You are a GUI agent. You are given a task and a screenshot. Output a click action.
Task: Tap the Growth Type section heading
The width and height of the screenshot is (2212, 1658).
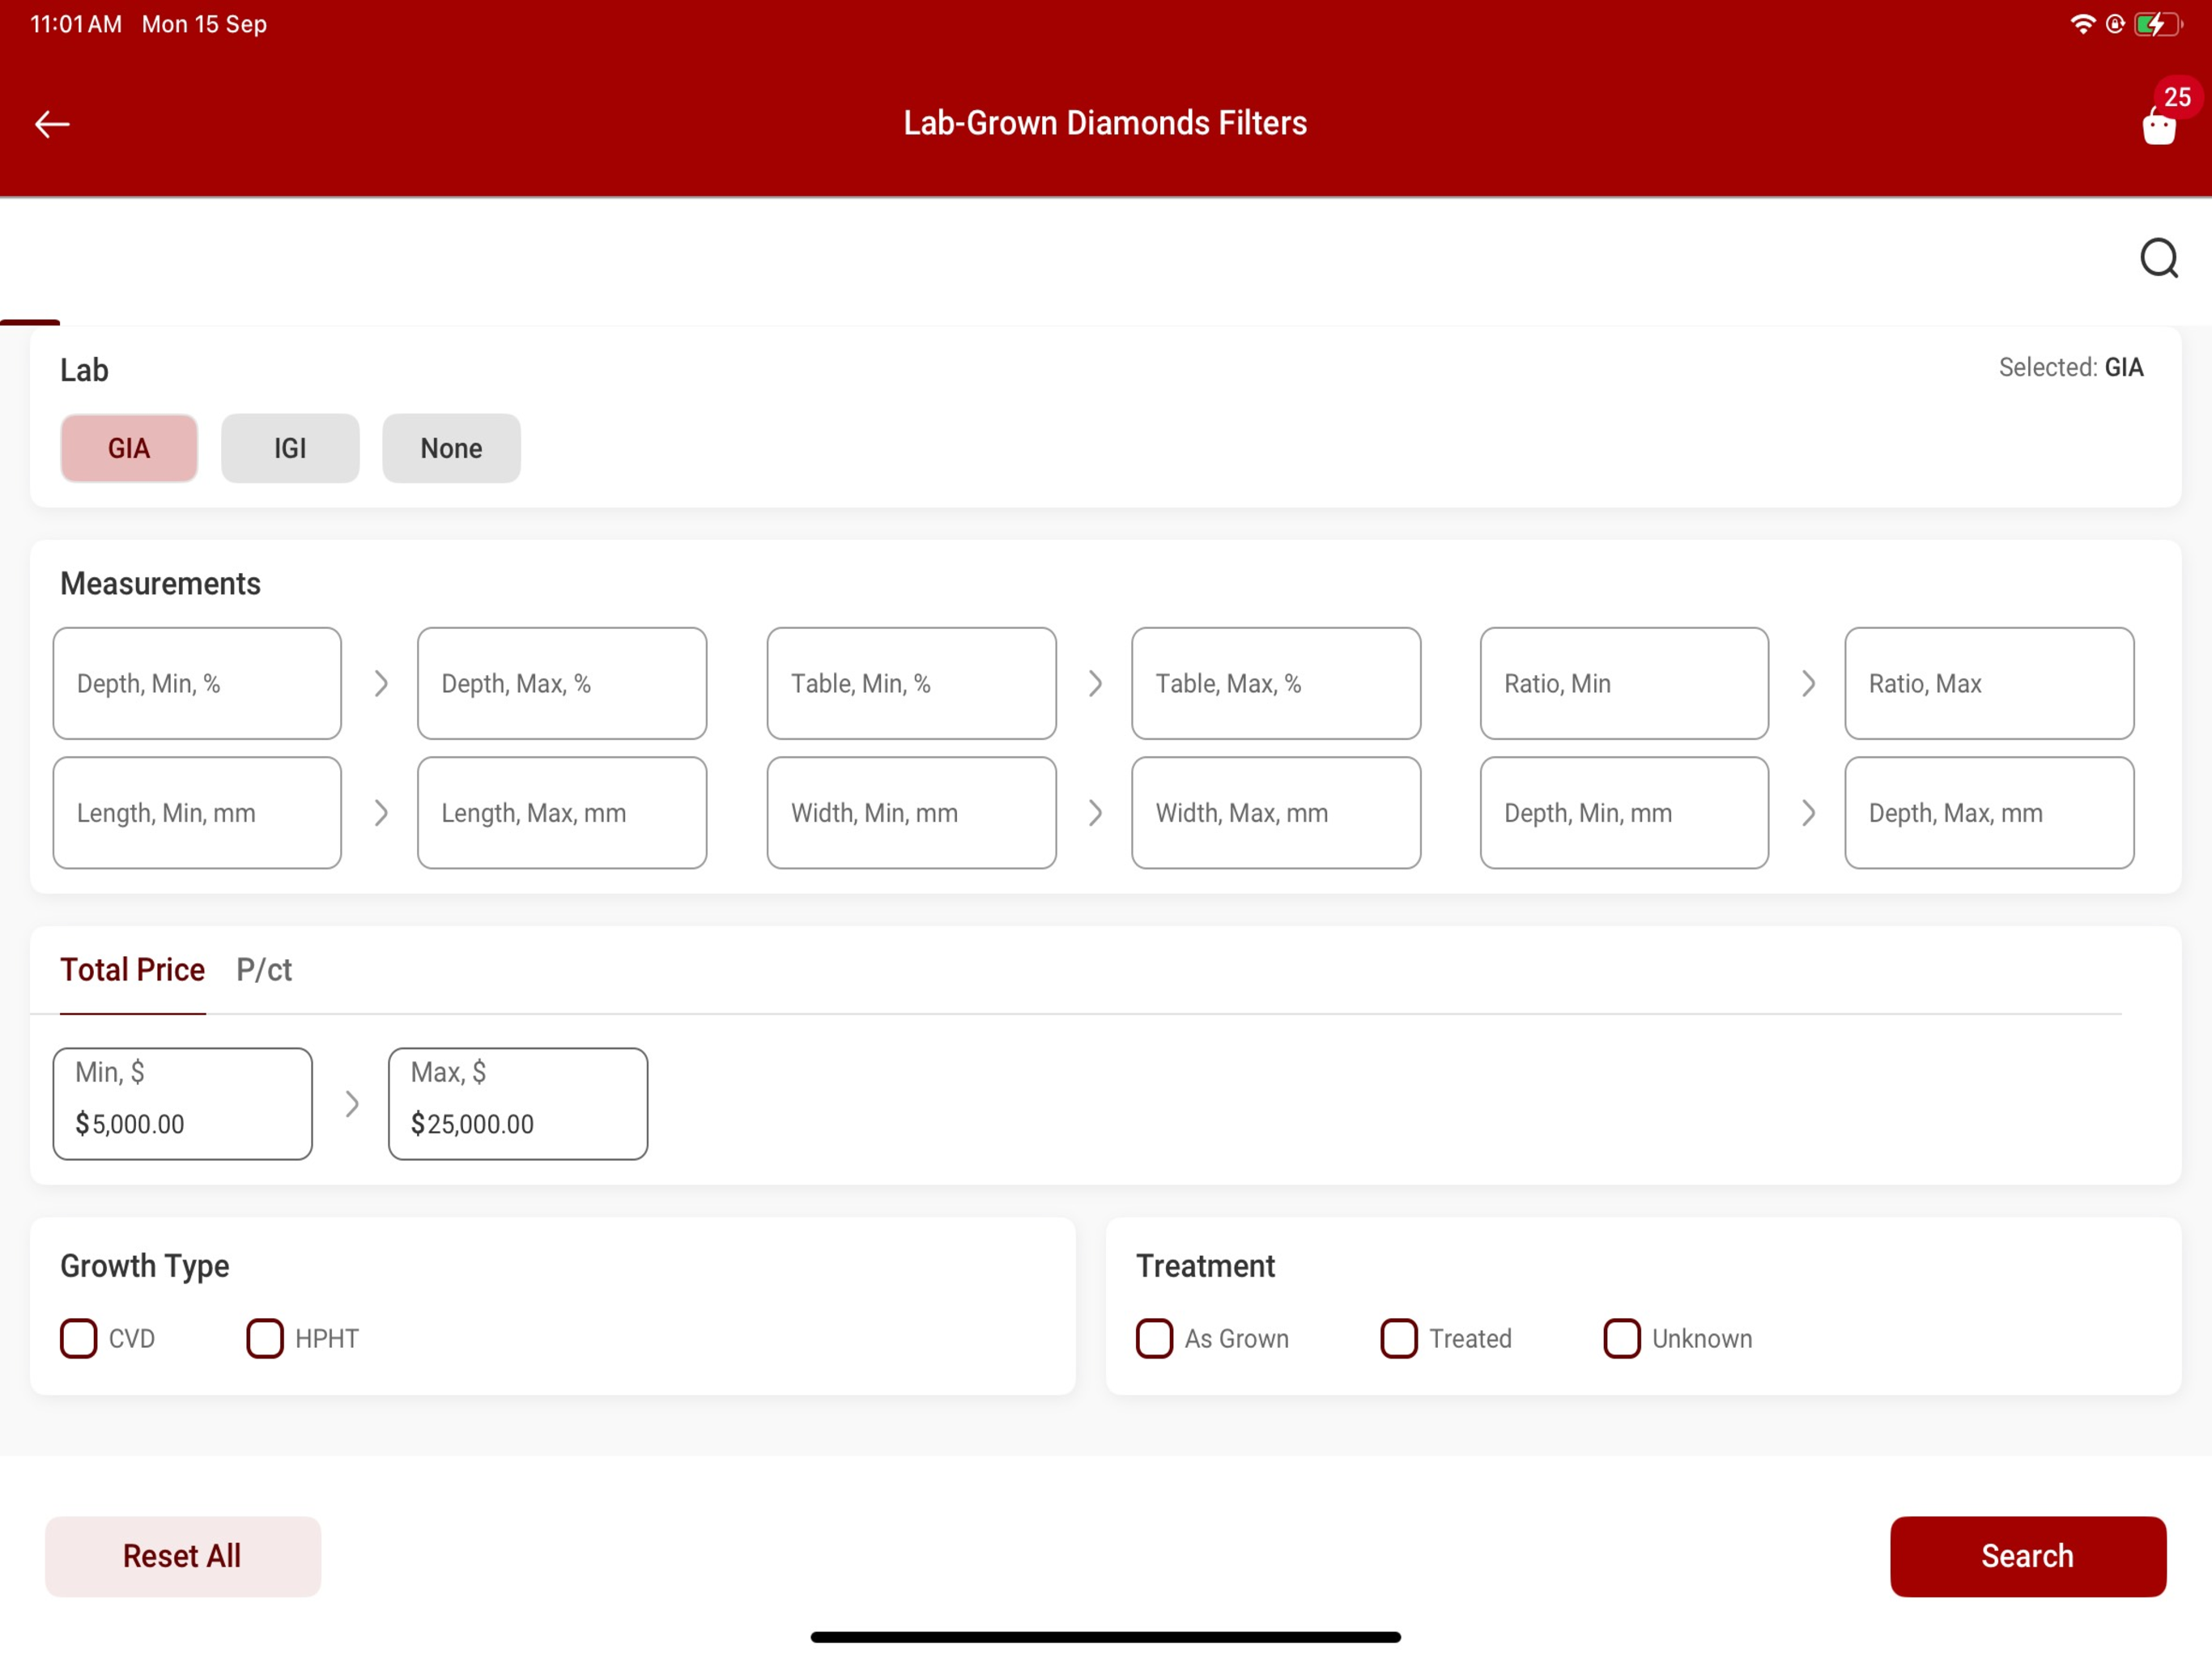pyautogui.click(x=145, y=1265)
